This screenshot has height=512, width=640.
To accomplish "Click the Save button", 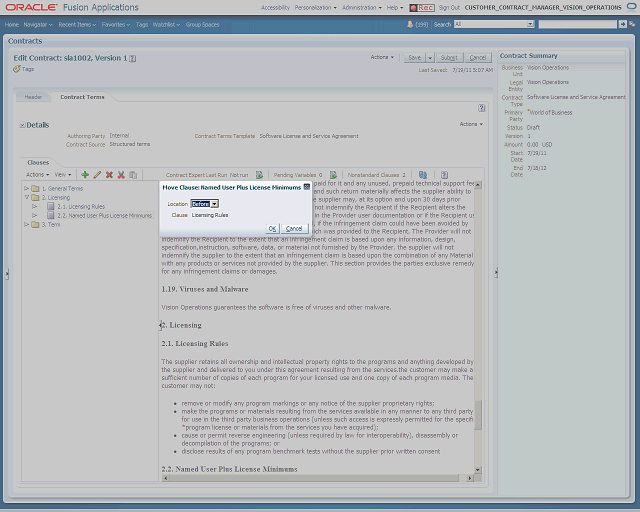I will pos(415,58).
